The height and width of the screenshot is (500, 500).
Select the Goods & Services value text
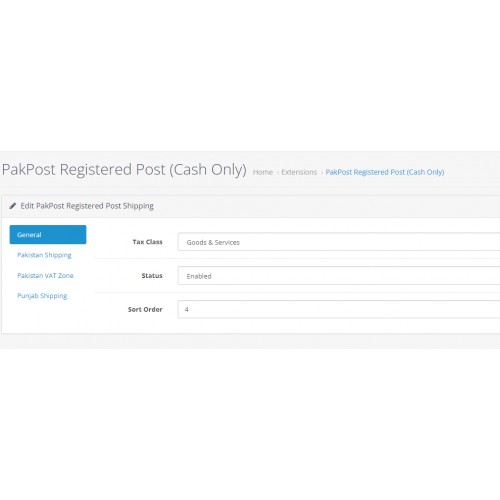[x=213, y=242]
